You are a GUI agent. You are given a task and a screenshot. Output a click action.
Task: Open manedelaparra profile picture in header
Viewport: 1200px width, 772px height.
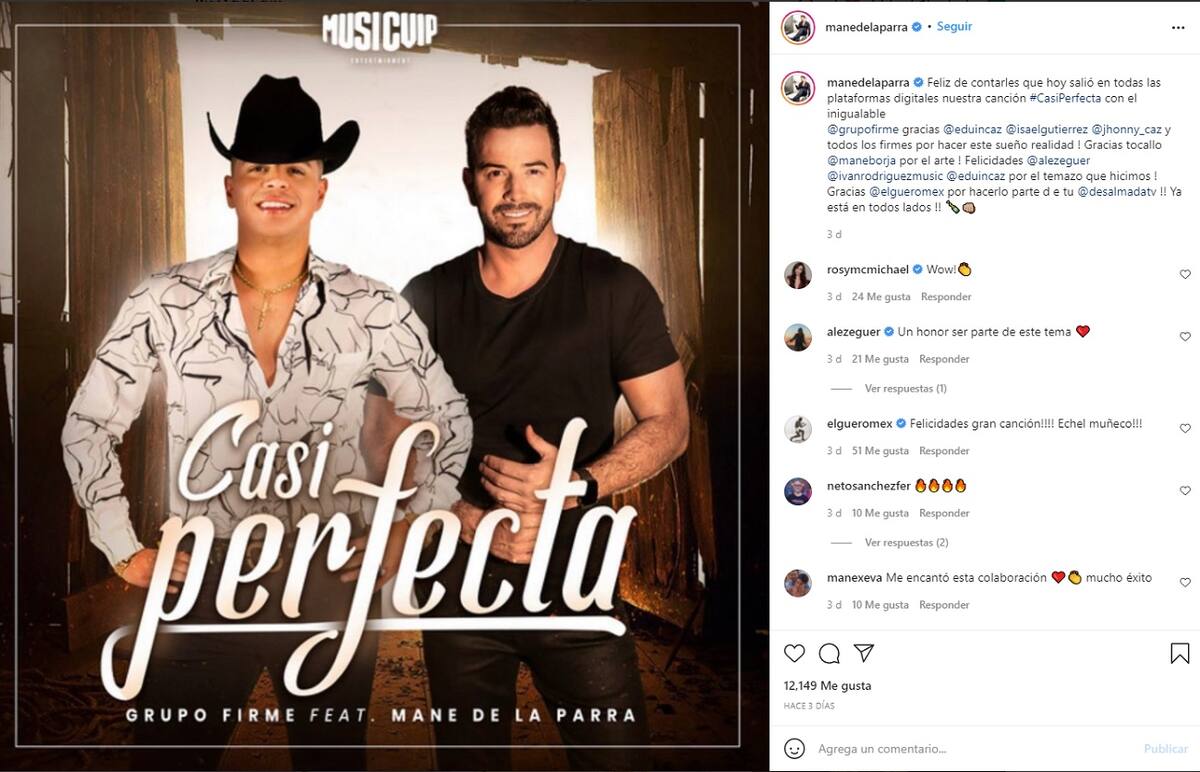(x=797, y=27)
